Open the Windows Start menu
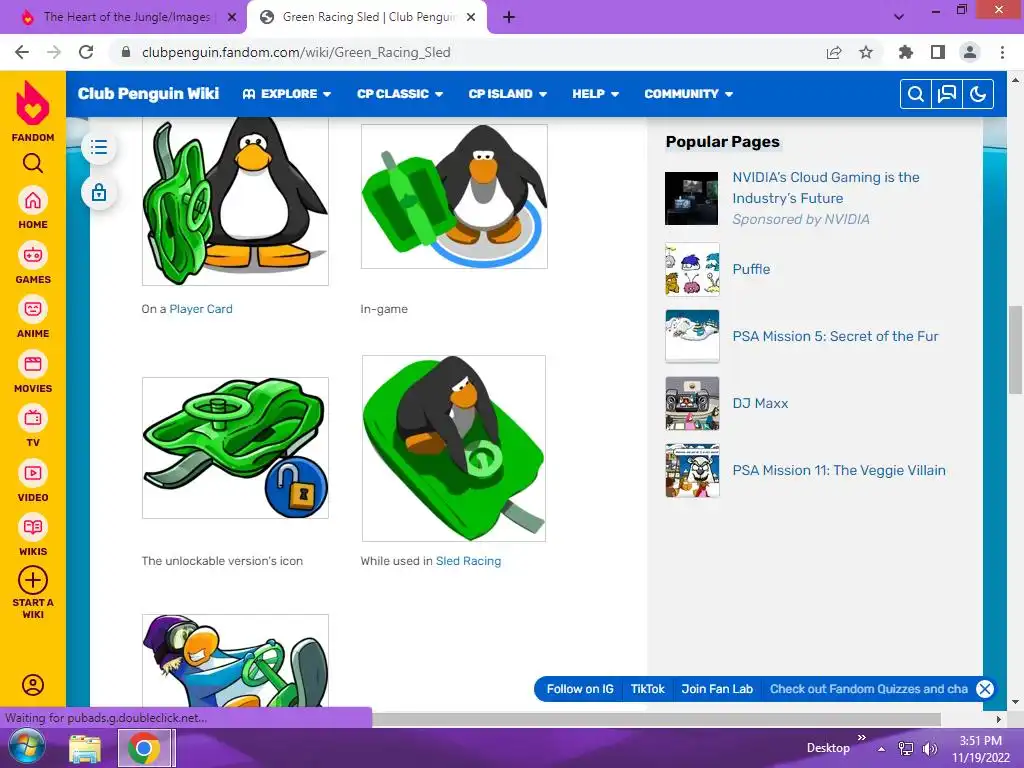 pyautogui.click(x=26, y=748)
